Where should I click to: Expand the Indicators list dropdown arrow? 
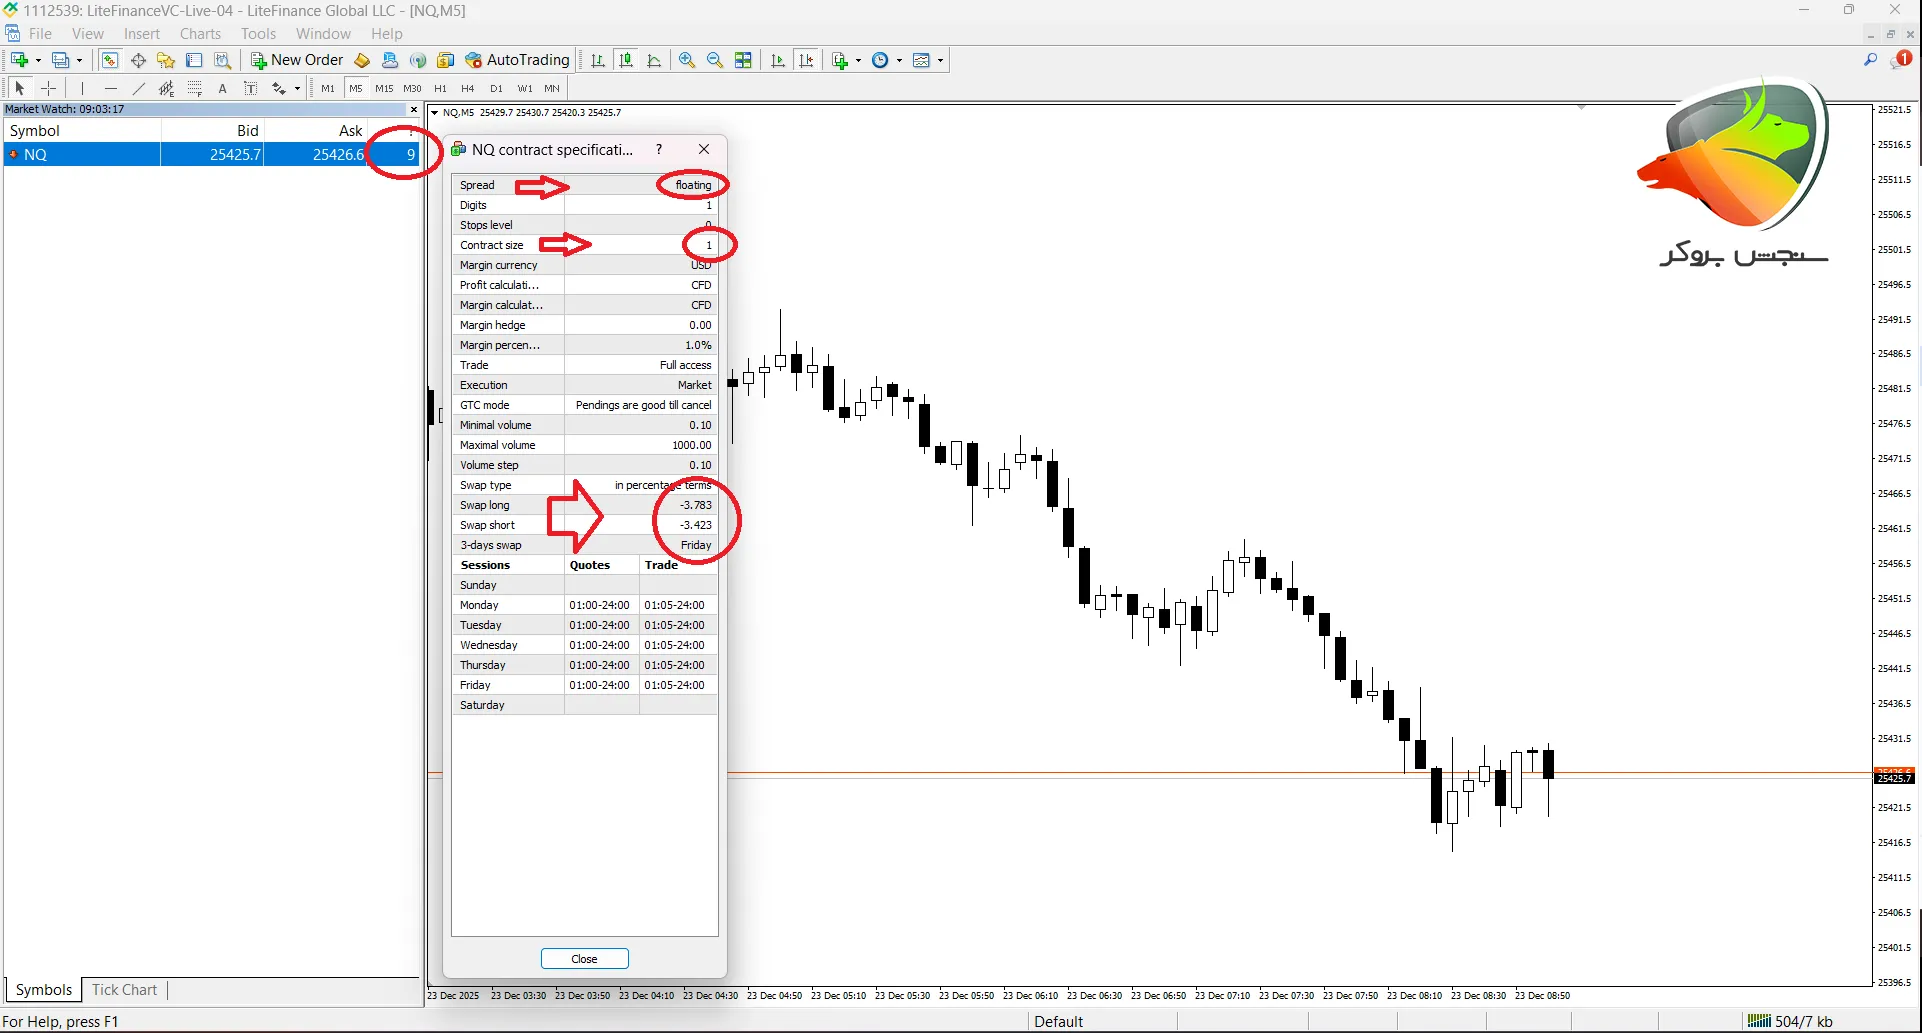[858, 60]
